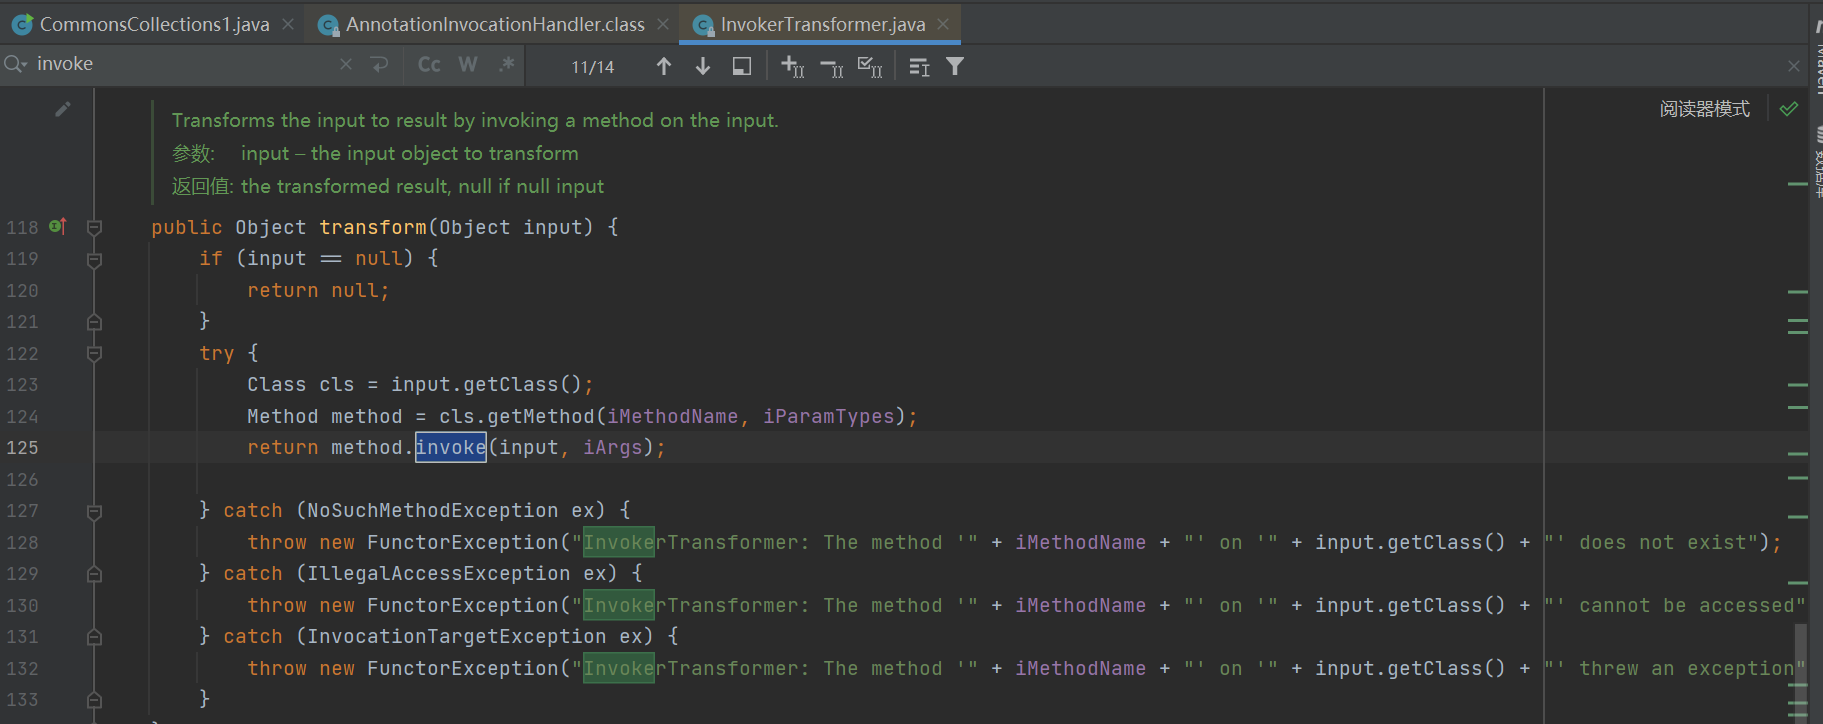Open search results in Find window
Viewport: 1823px width, 724px height.
click(919, 66)
